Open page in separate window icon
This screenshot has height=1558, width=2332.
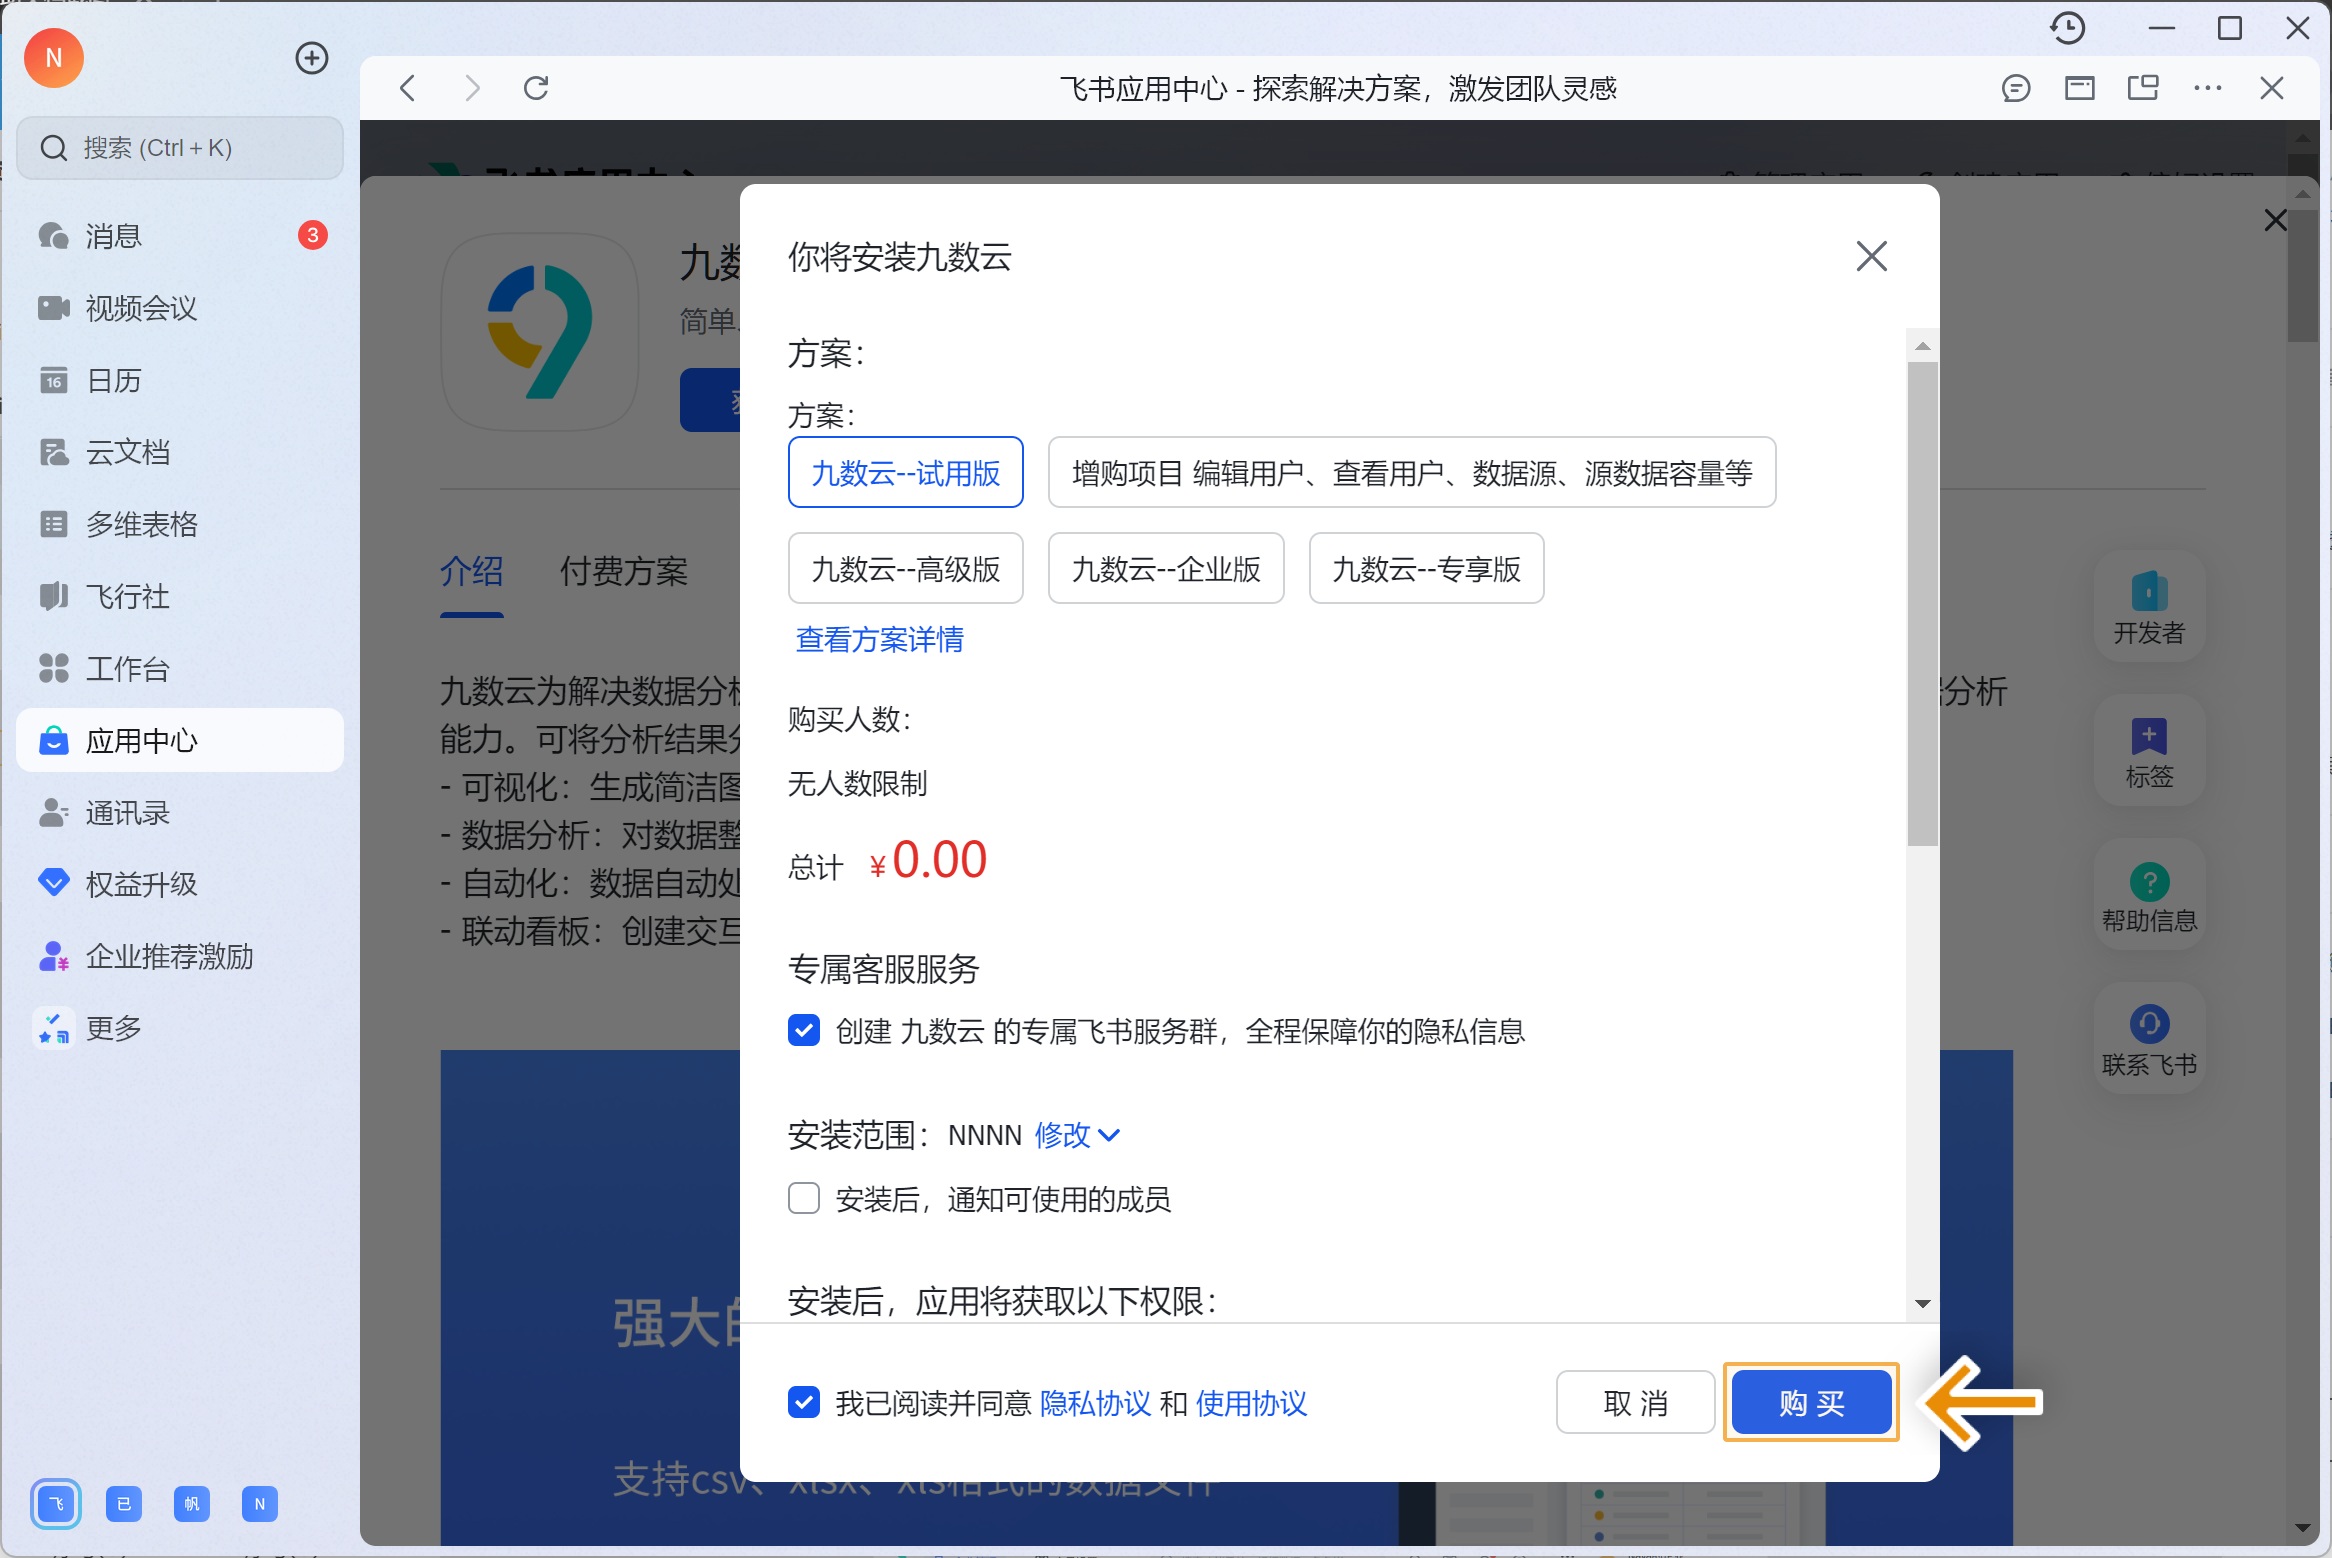[2144, 88]
